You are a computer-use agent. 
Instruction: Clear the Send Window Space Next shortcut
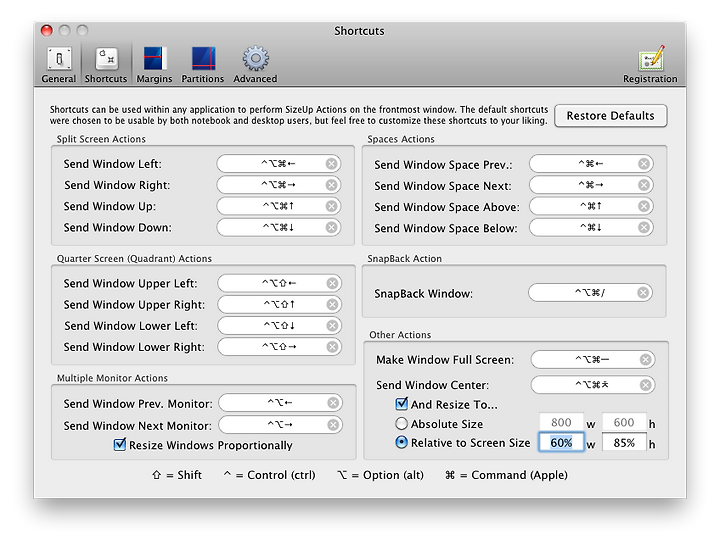coord(644,185)
